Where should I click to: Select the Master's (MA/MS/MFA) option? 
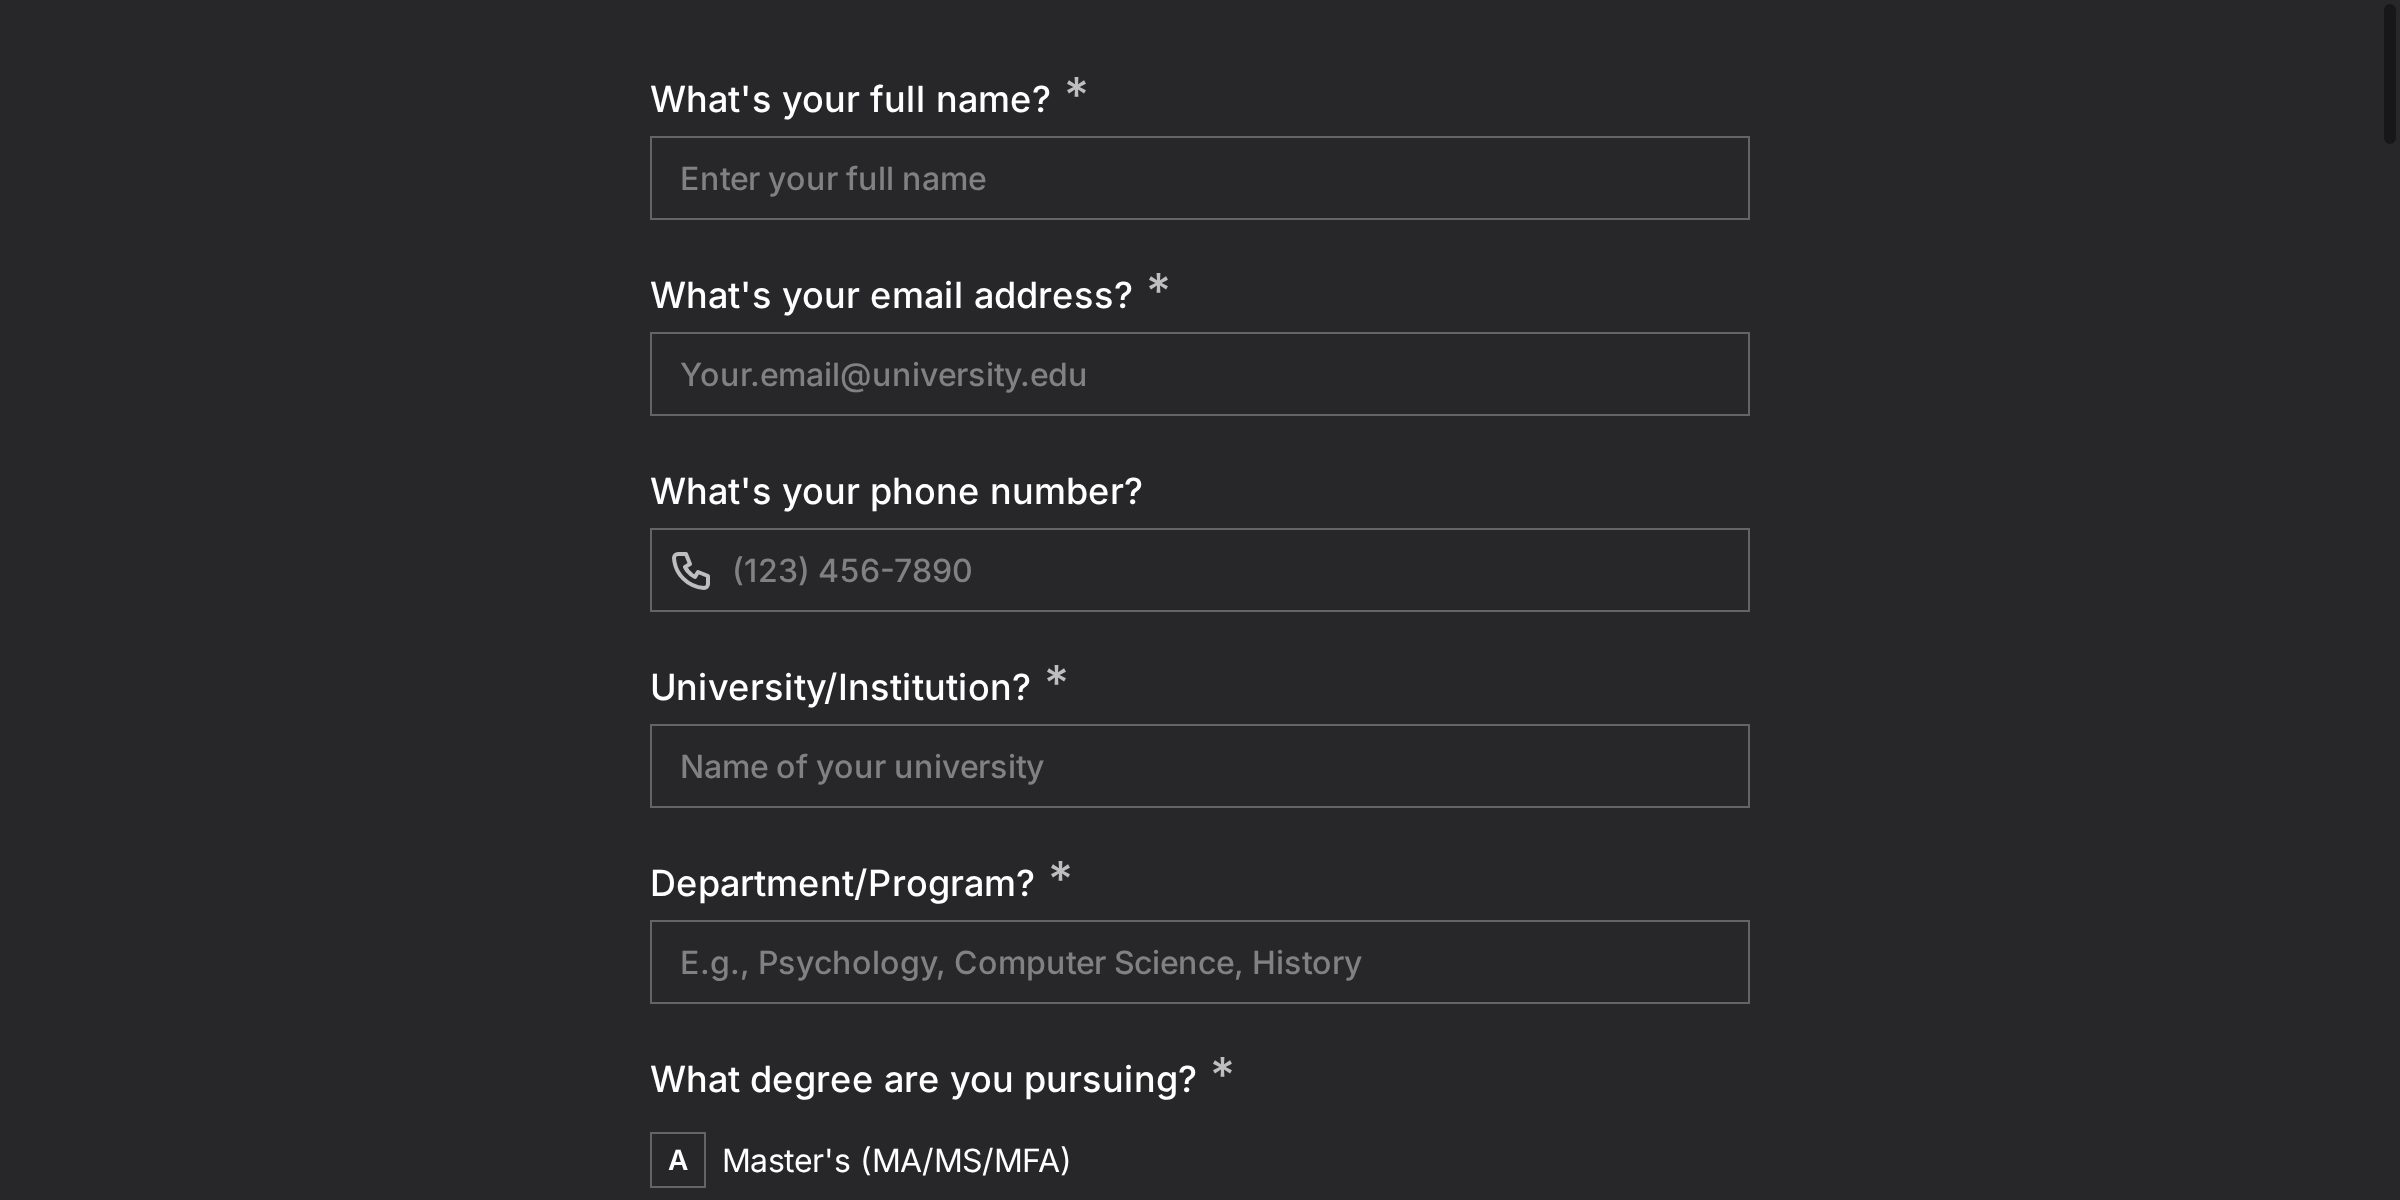point(895,1160)
